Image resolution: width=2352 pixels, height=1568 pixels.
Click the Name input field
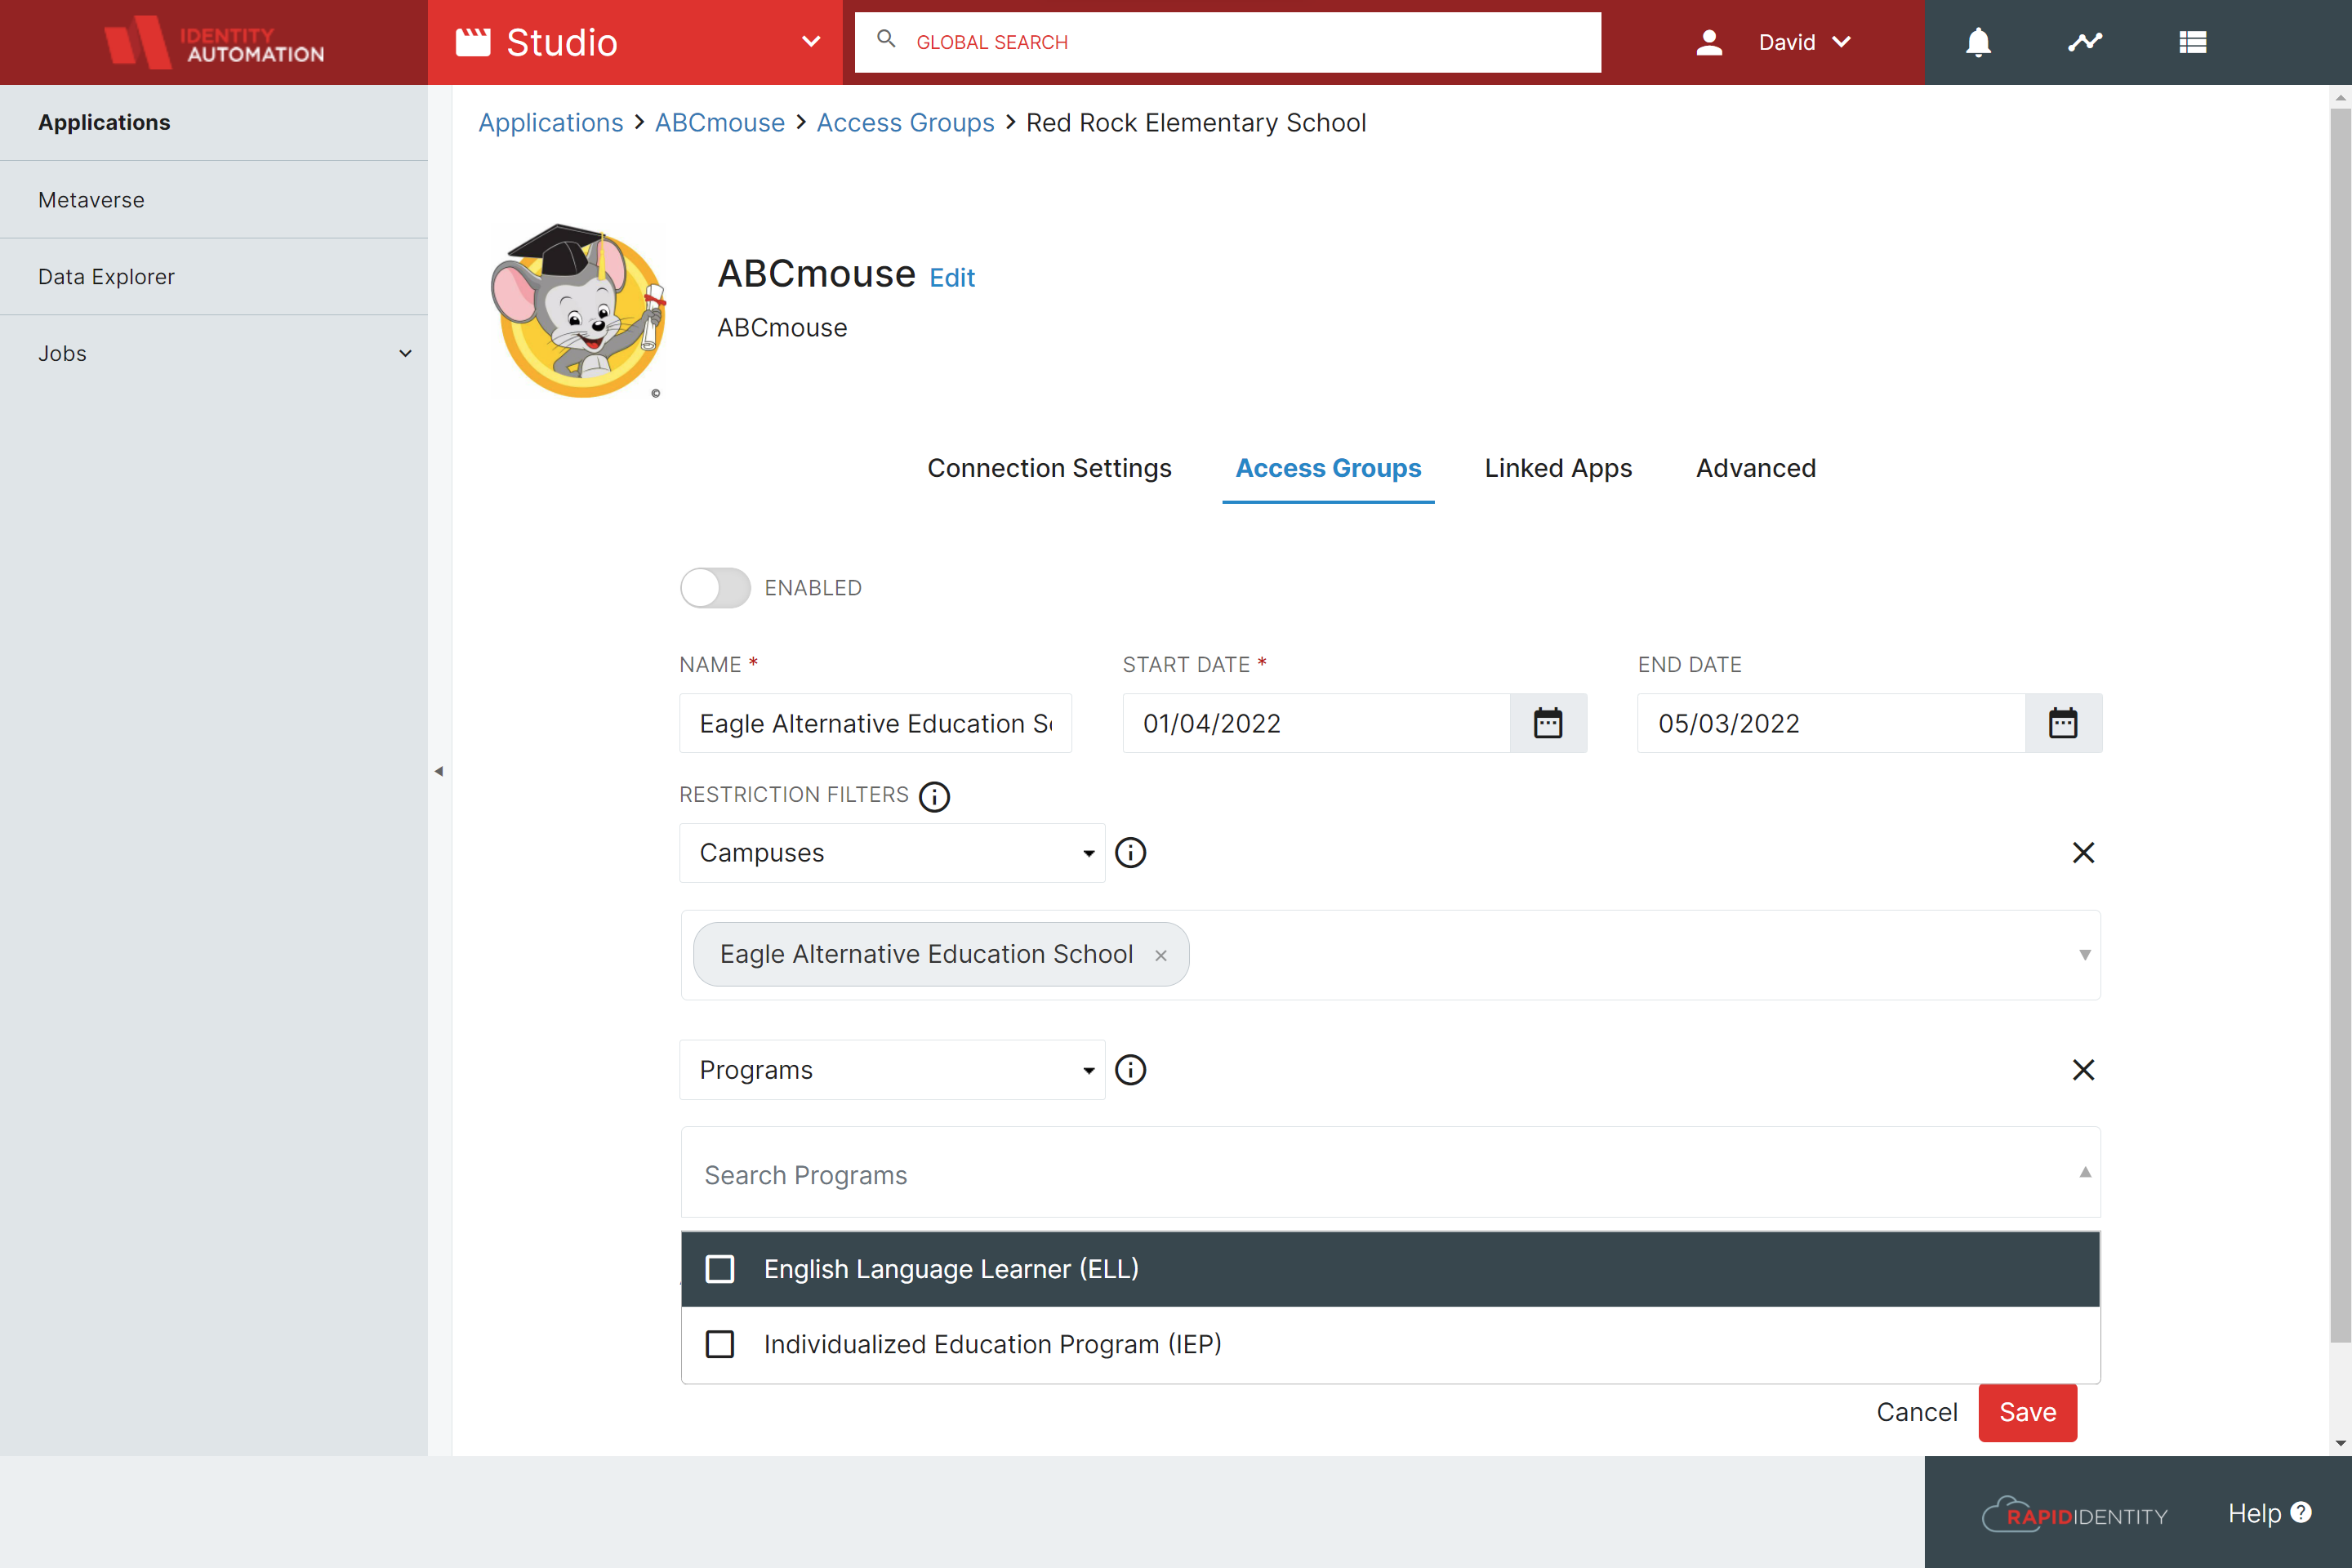point(875,723)
